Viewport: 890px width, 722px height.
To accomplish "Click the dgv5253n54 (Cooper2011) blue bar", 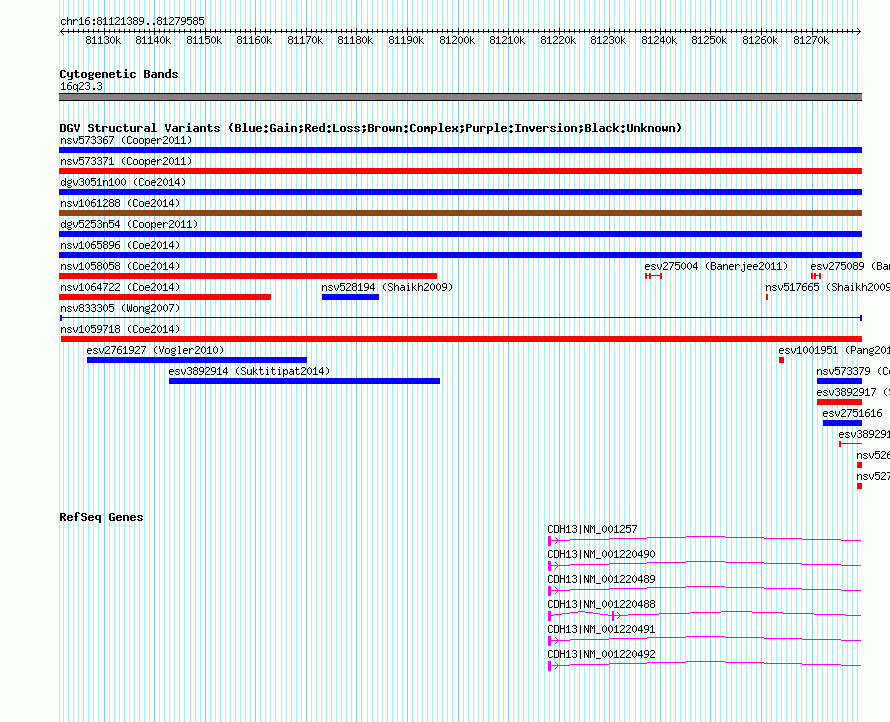I will pos(460,234).
